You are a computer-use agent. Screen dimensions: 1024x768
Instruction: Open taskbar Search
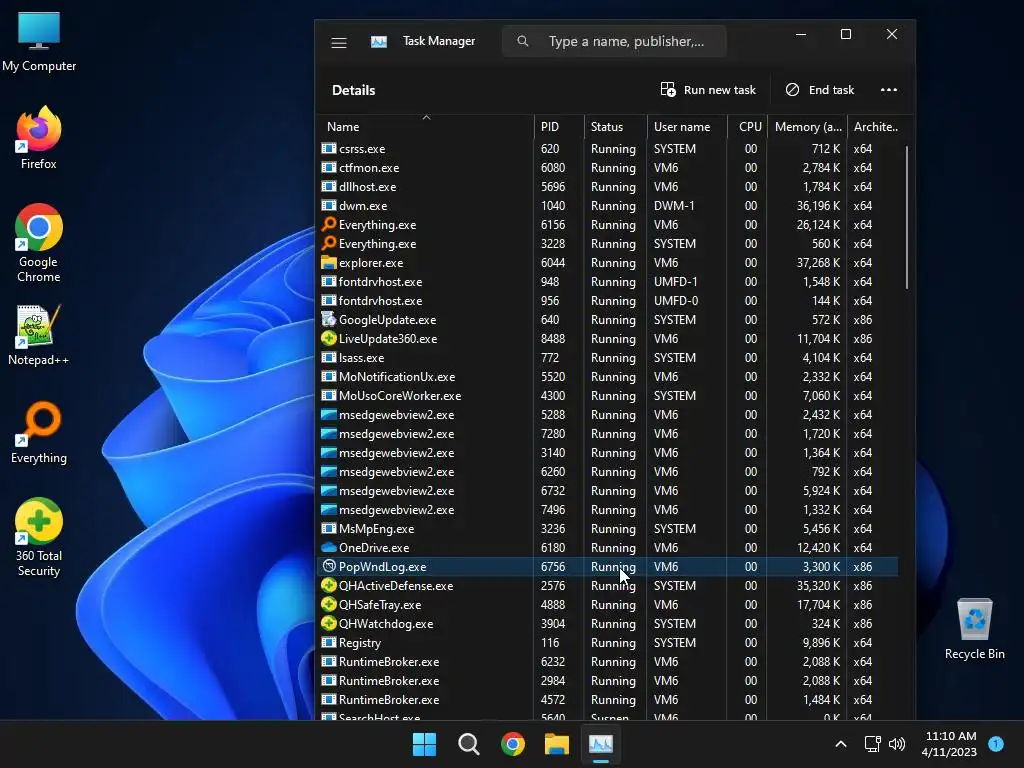[x=468, y=744]
